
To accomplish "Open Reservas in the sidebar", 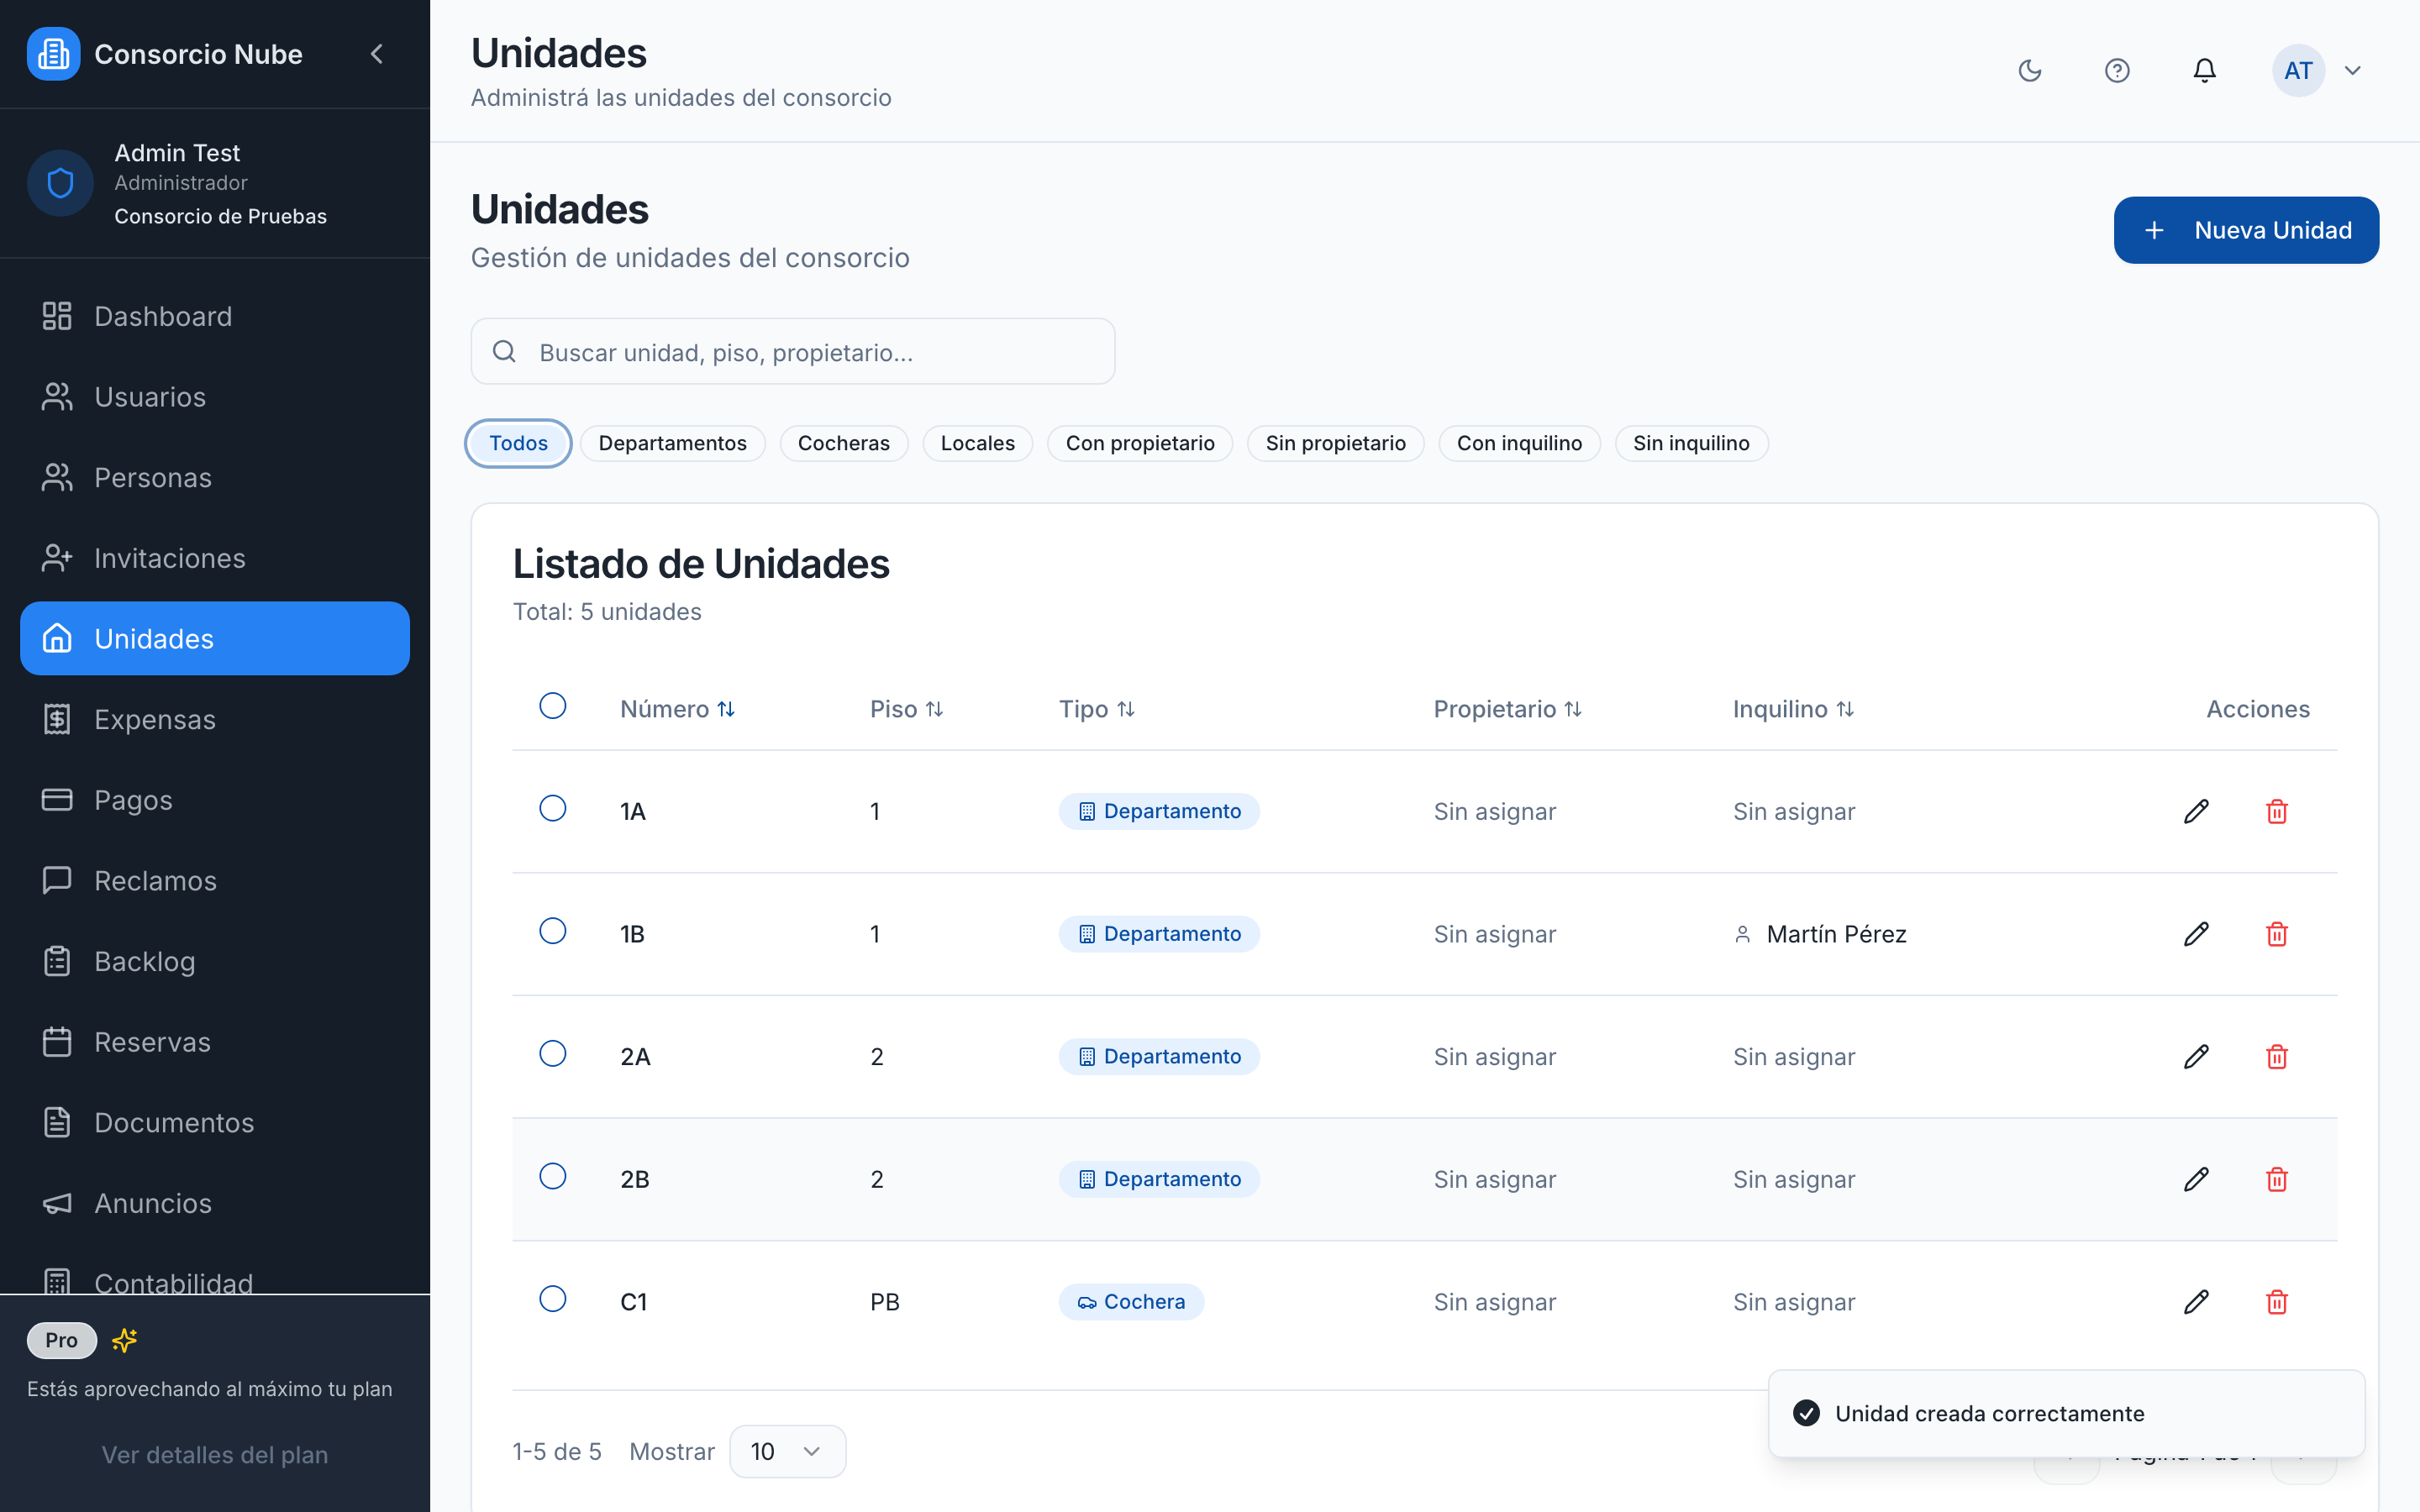I will point(215,1042).
